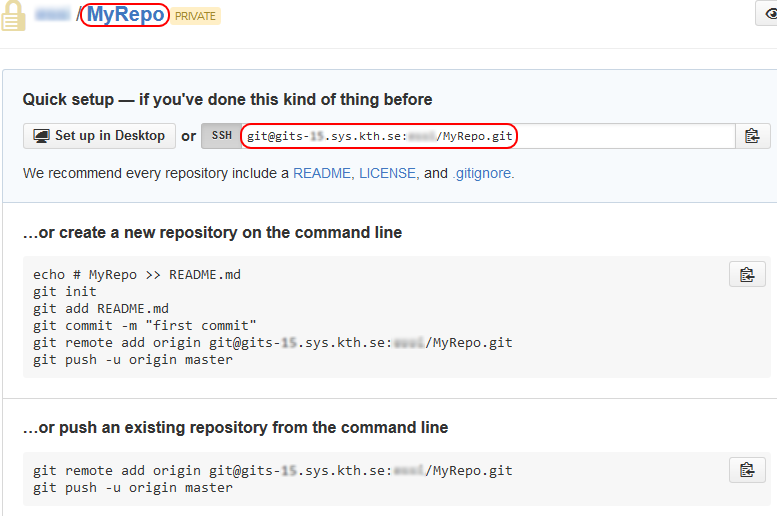Click the create a new repository heading

coord(212,232)
